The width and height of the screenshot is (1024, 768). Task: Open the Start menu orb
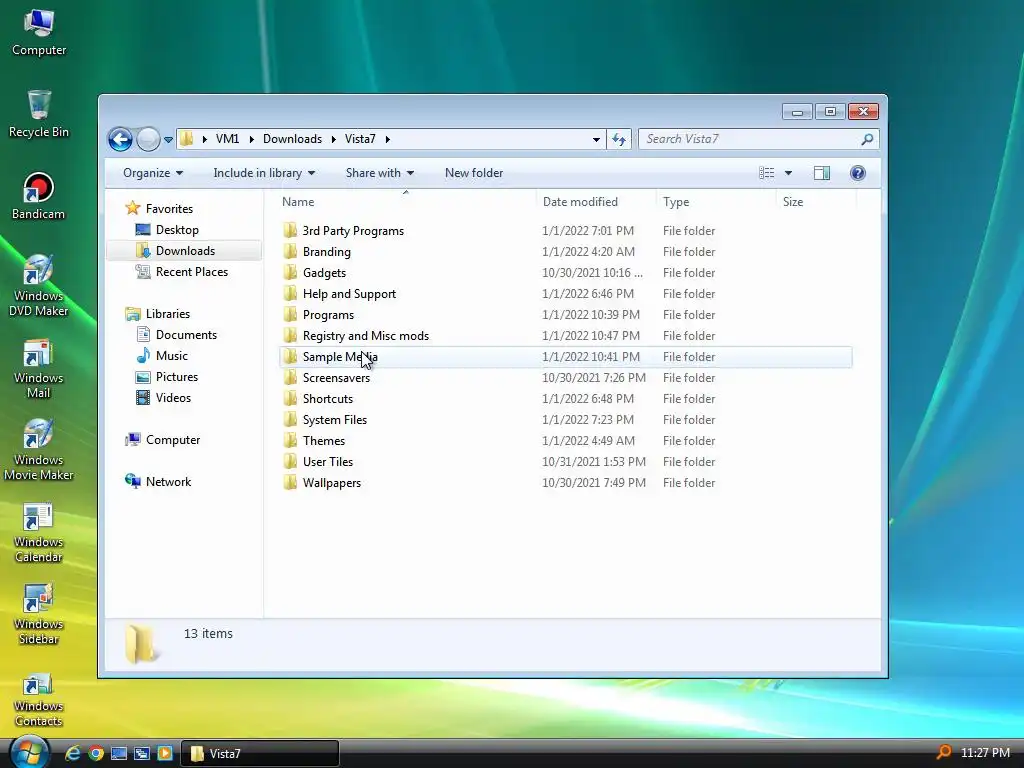tap(29, 752)
